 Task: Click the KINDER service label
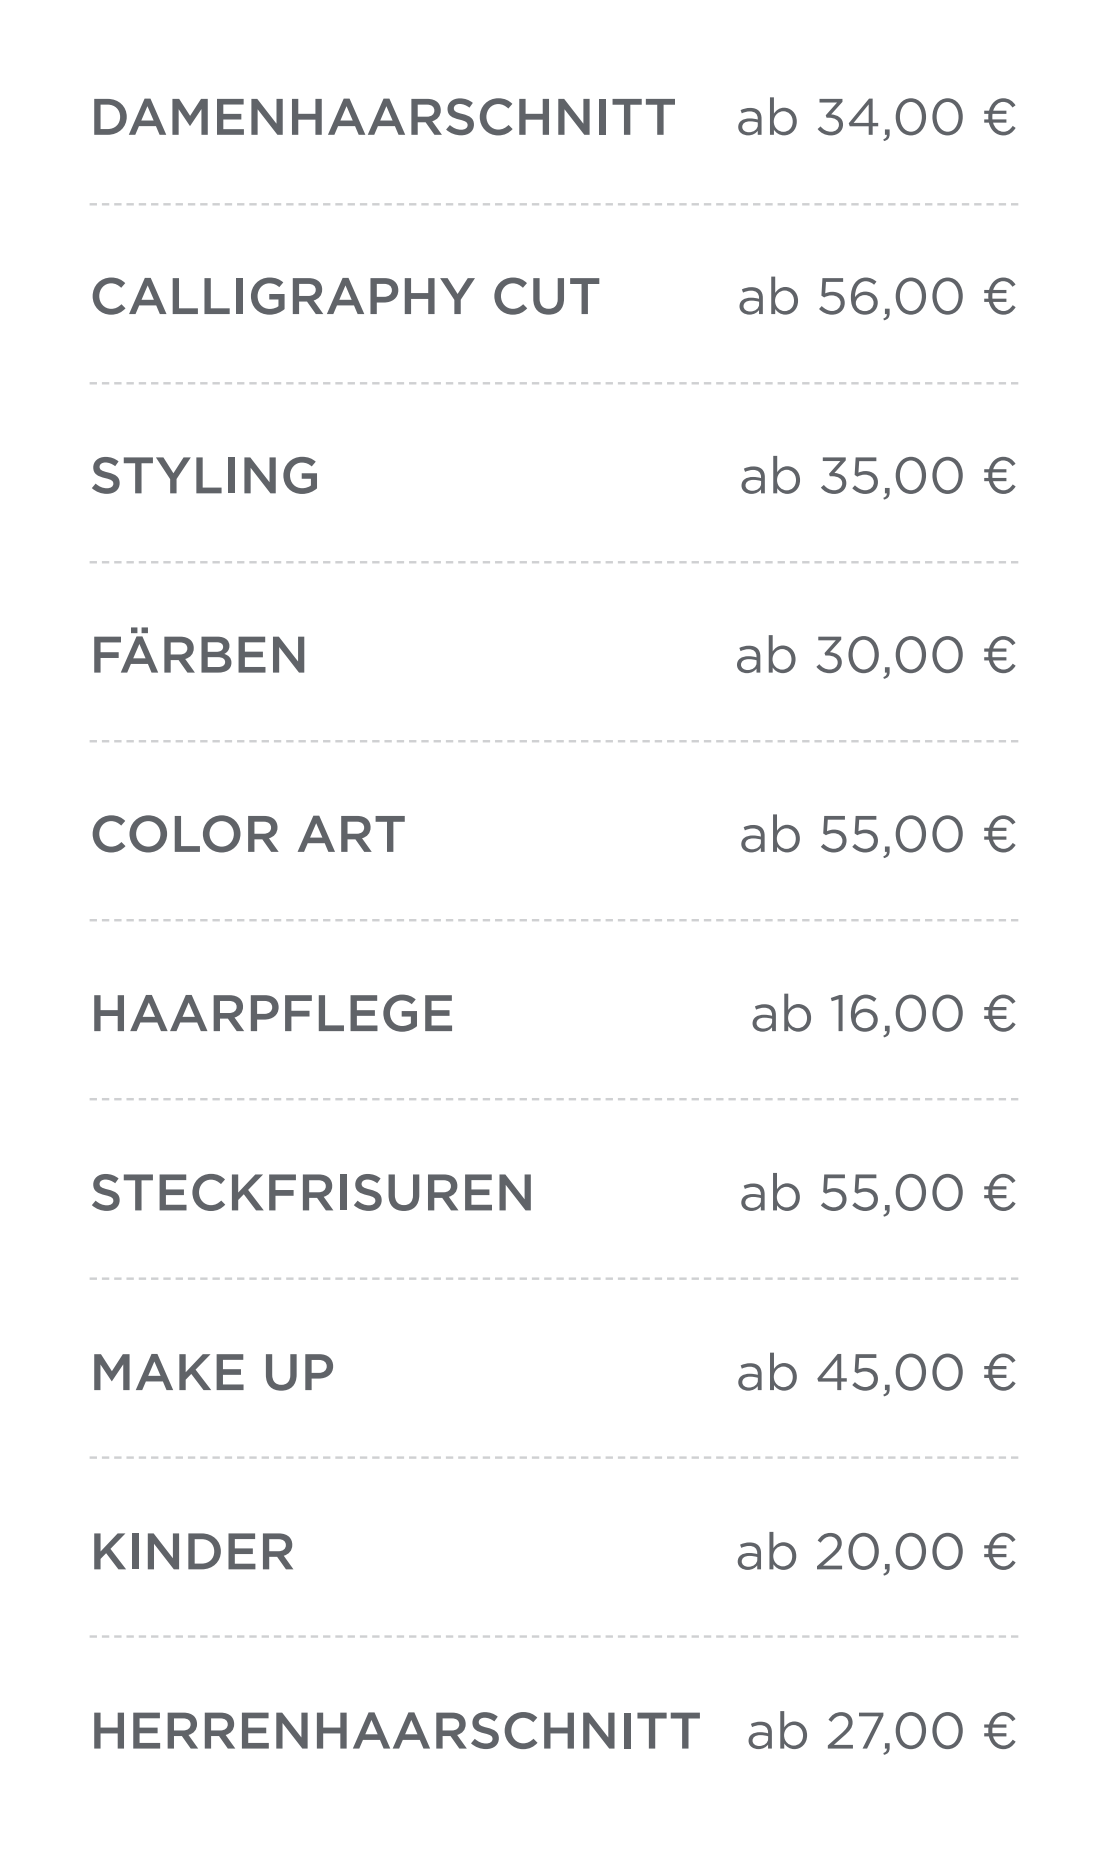(193, 1552)
